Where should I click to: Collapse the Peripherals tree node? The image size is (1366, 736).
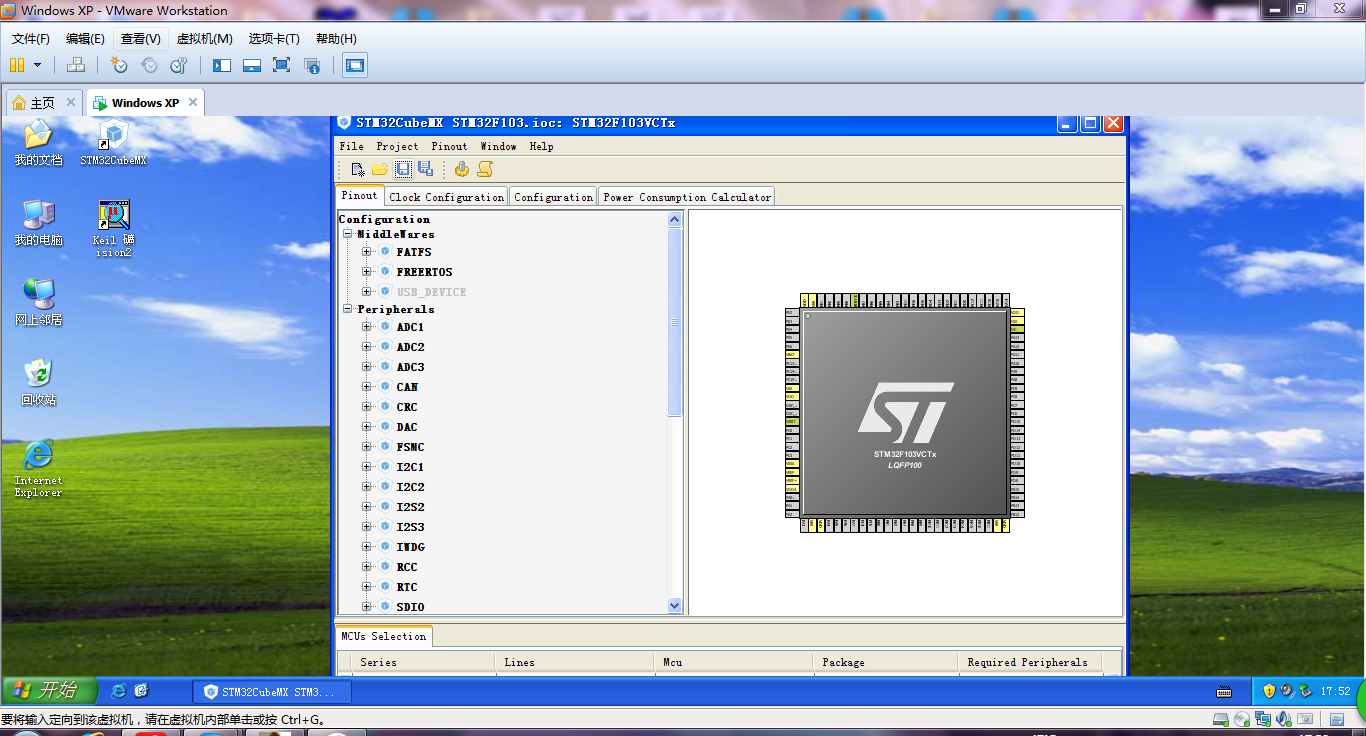(348, 309)
